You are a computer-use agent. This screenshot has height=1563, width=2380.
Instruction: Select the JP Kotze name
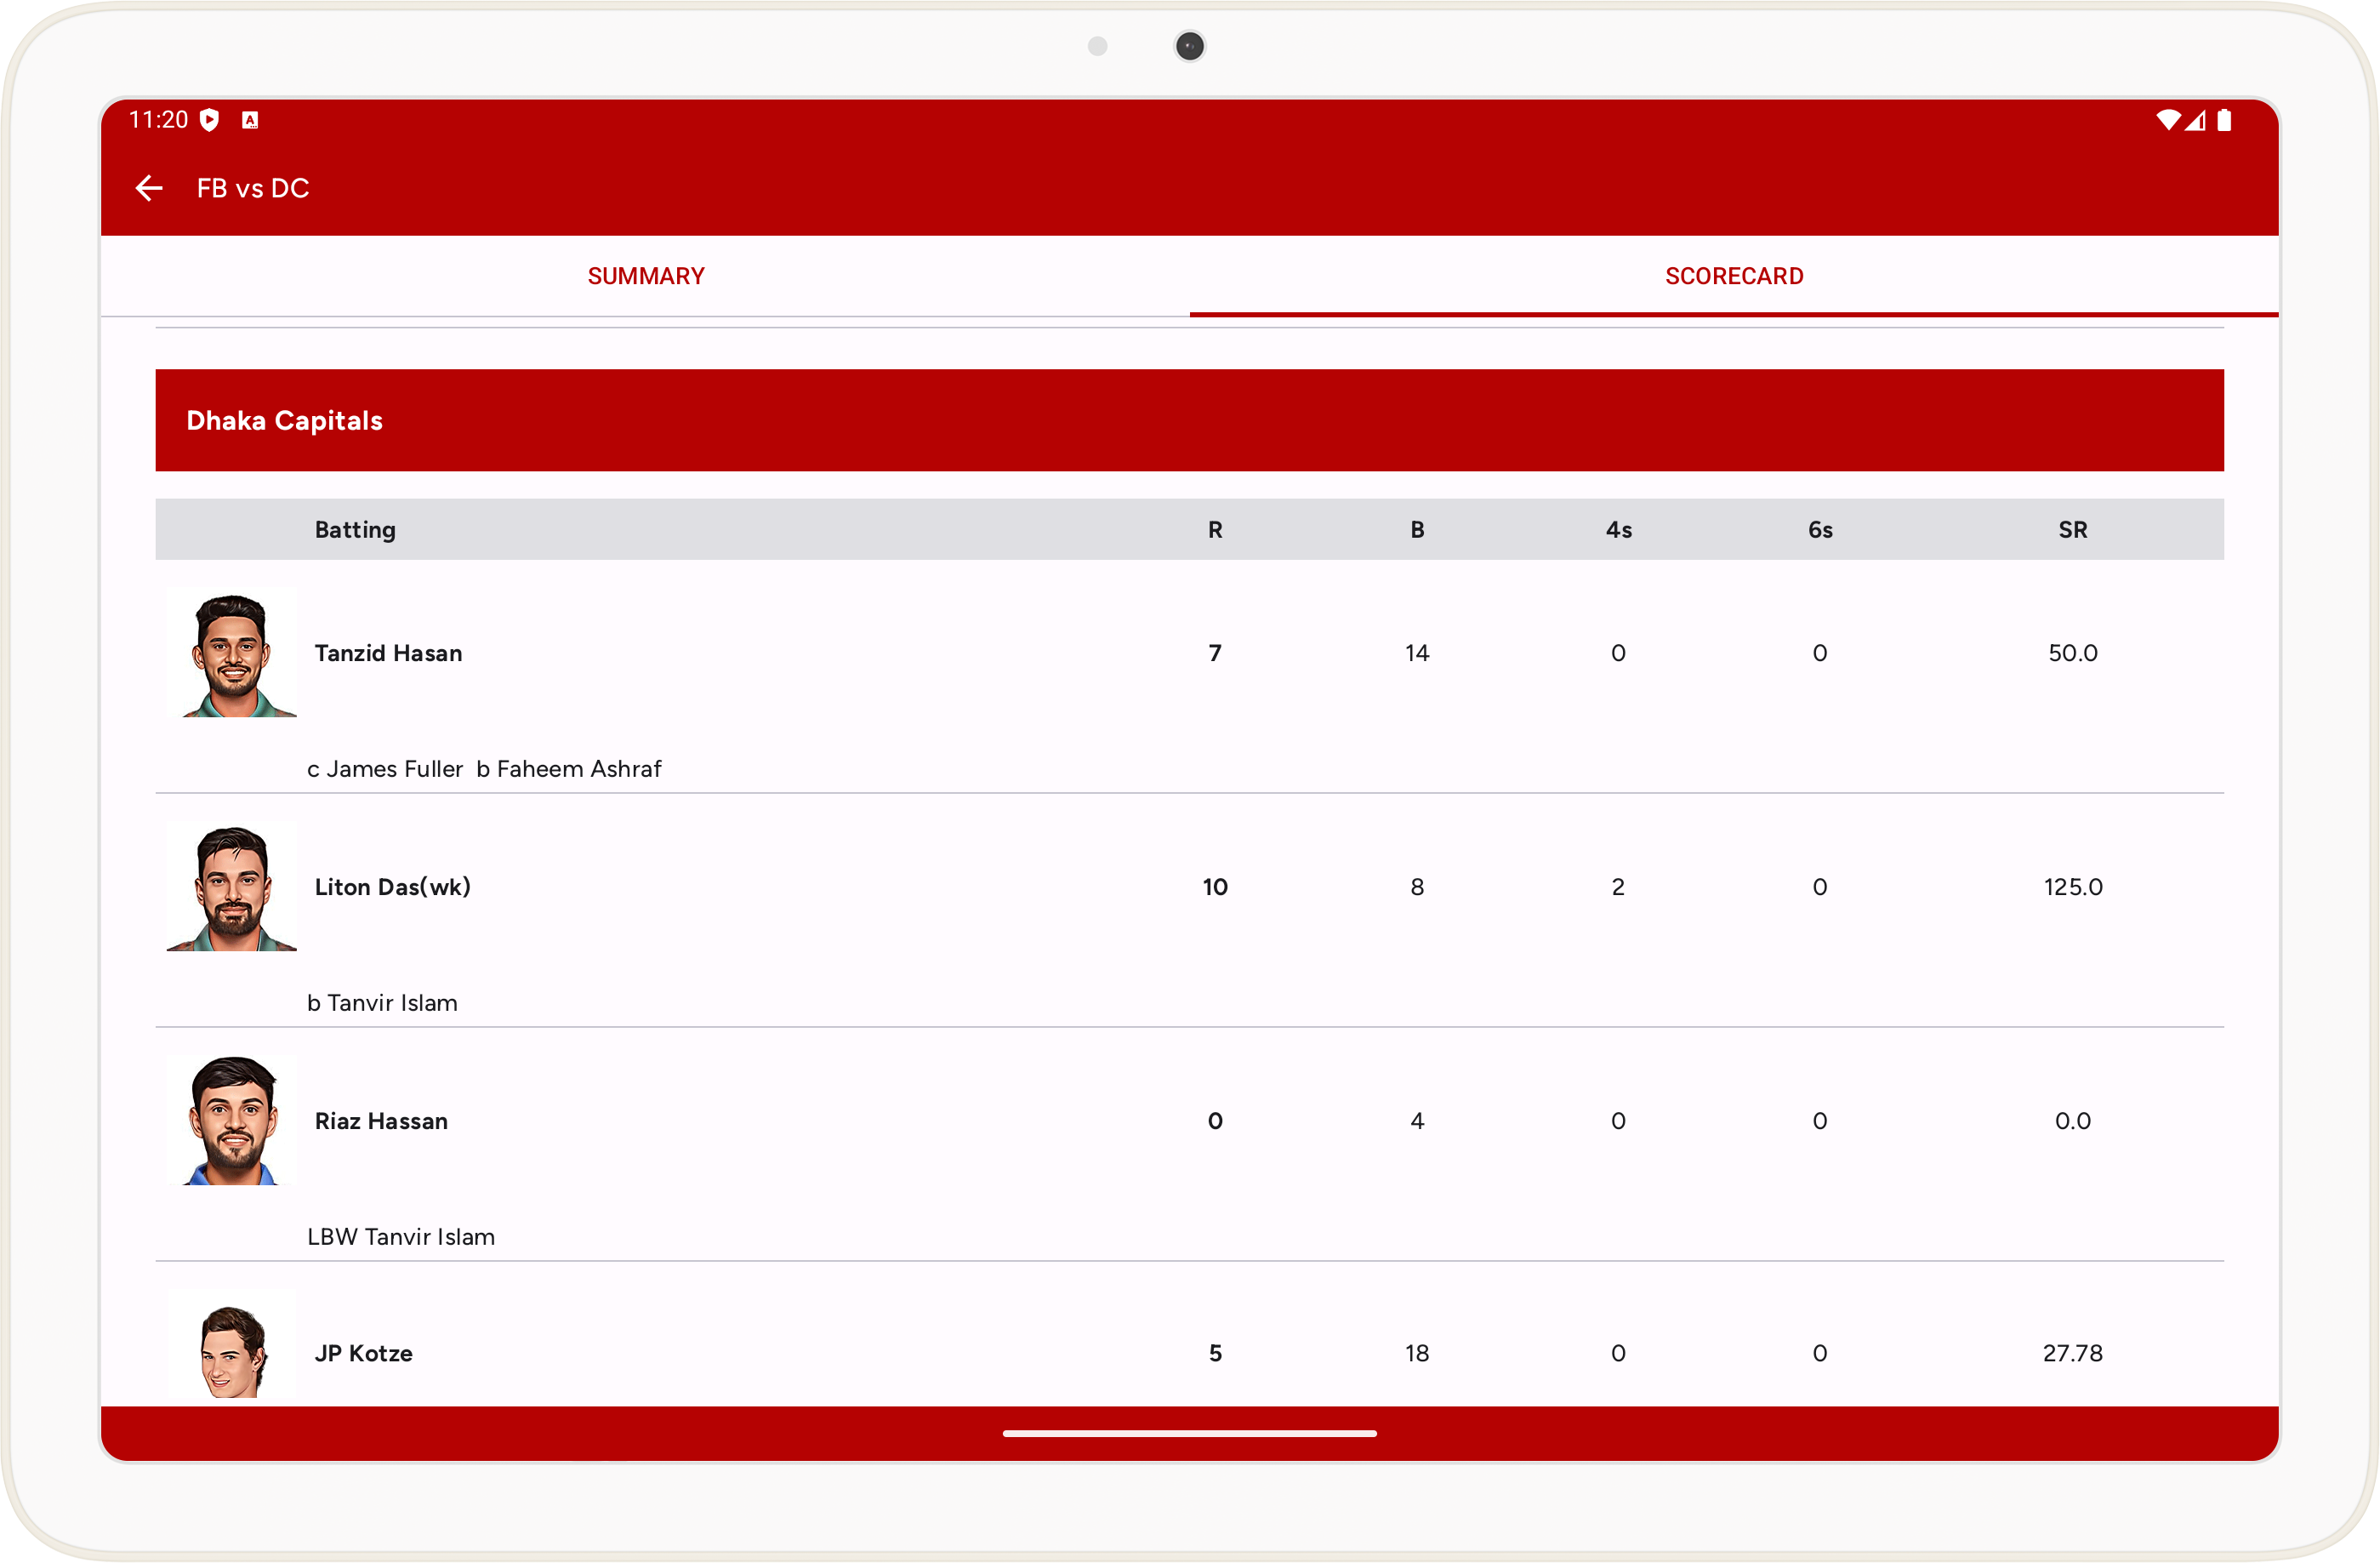363,1353
